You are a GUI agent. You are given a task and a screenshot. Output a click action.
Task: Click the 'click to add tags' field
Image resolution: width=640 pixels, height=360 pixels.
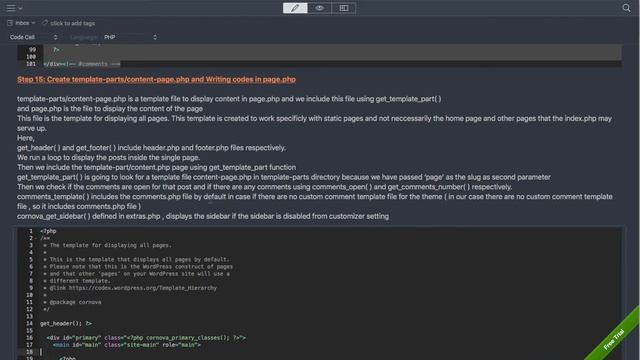point(73,23)
